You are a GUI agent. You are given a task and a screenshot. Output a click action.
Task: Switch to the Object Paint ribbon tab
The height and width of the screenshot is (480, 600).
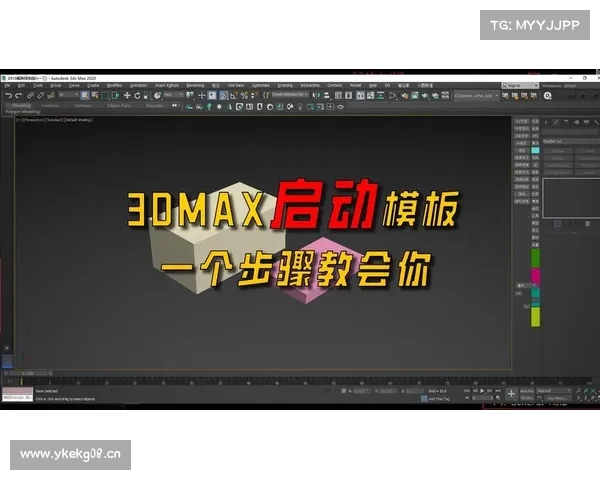pos(119,105)
